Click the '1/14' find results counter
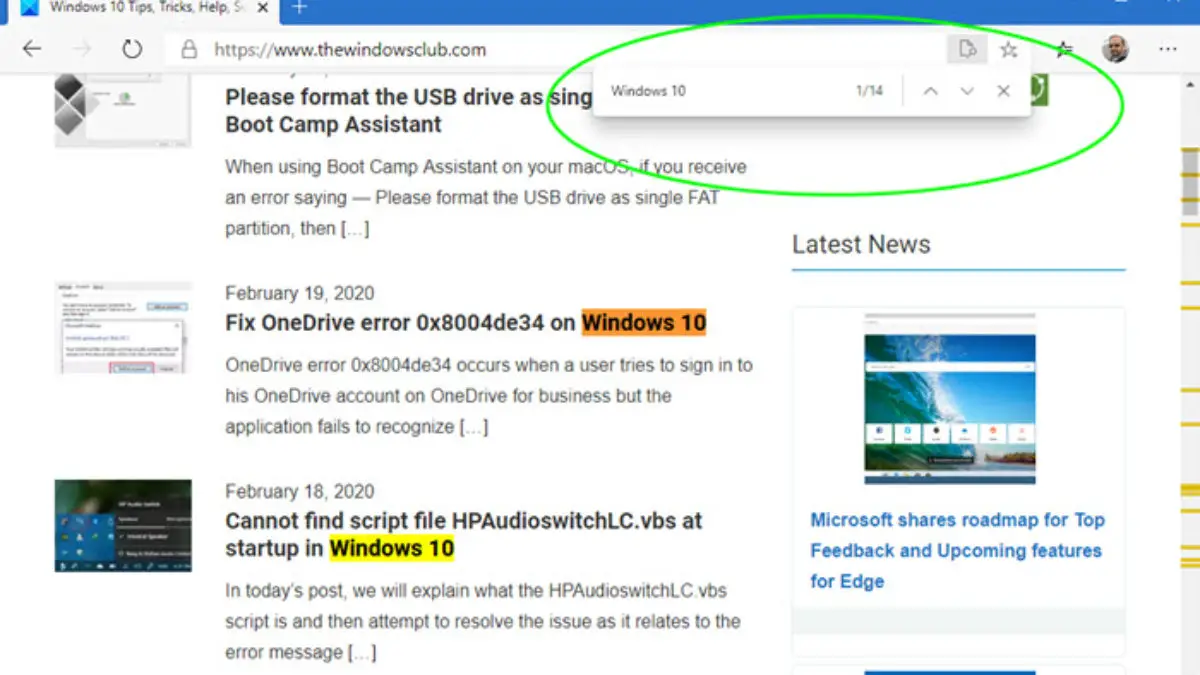Viewport: 1200px width, 675px height. tap(869, 91)
